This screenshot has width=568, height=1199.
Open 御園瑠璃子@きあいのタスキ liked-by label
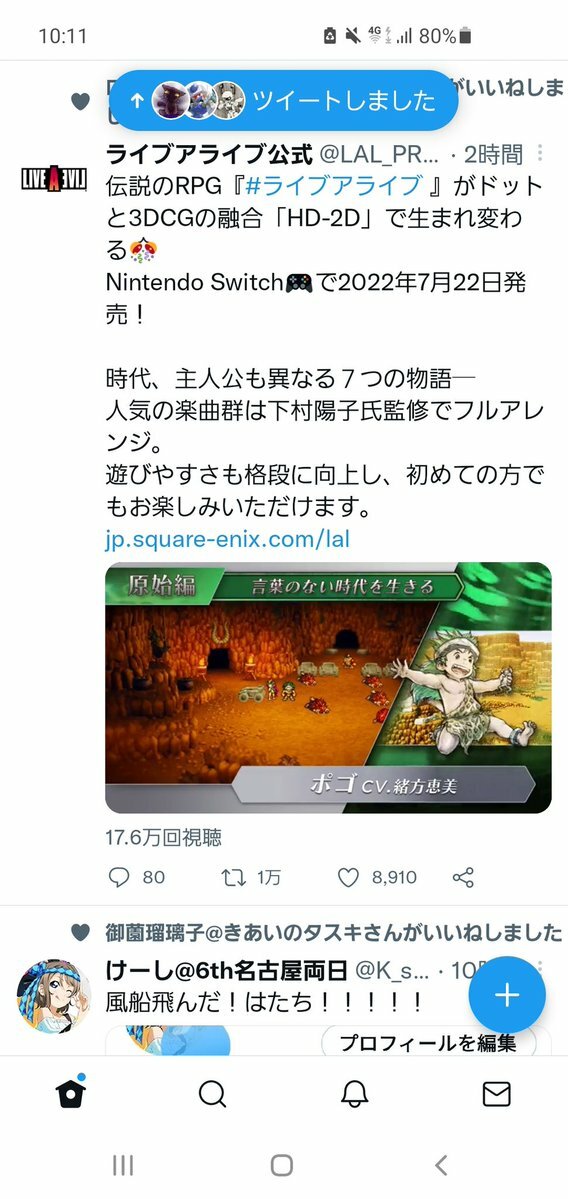point(333,932)
